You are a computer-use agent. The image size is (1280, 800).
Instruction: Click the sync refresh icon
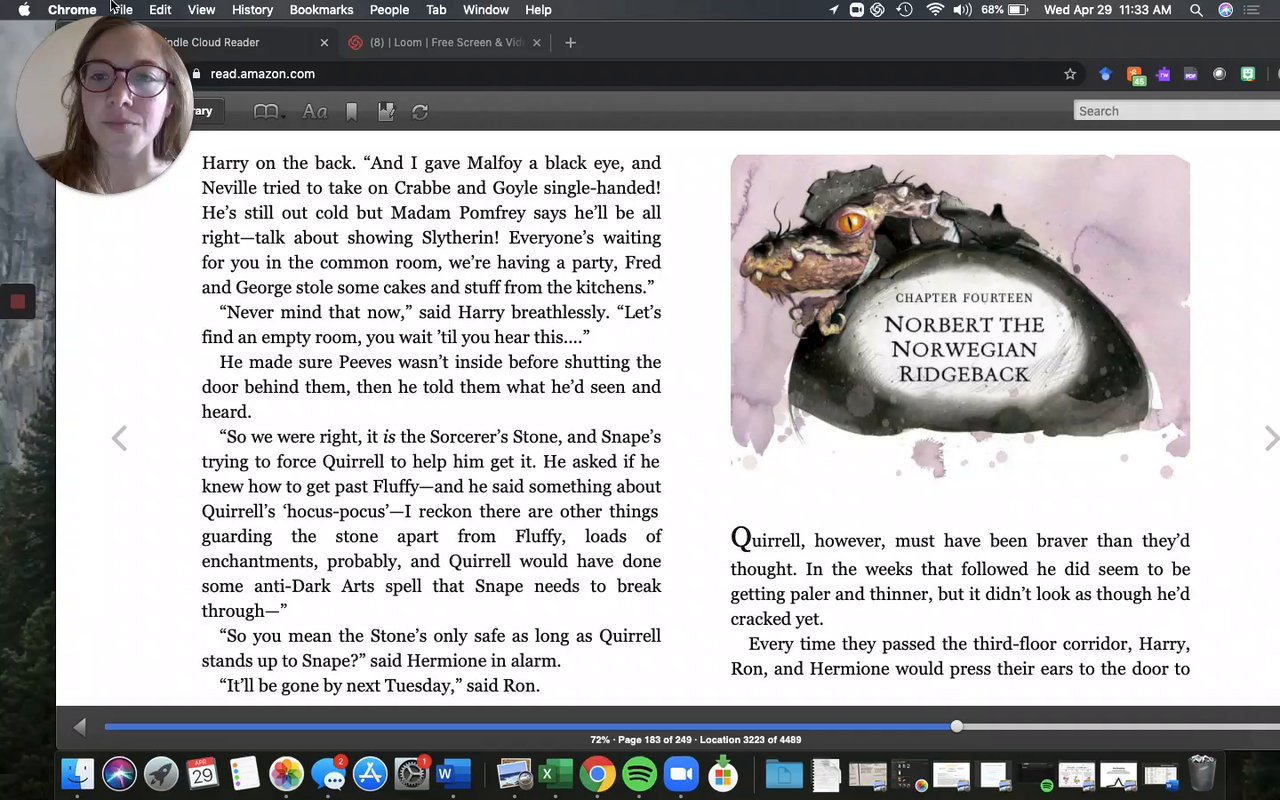pos(420,112)
